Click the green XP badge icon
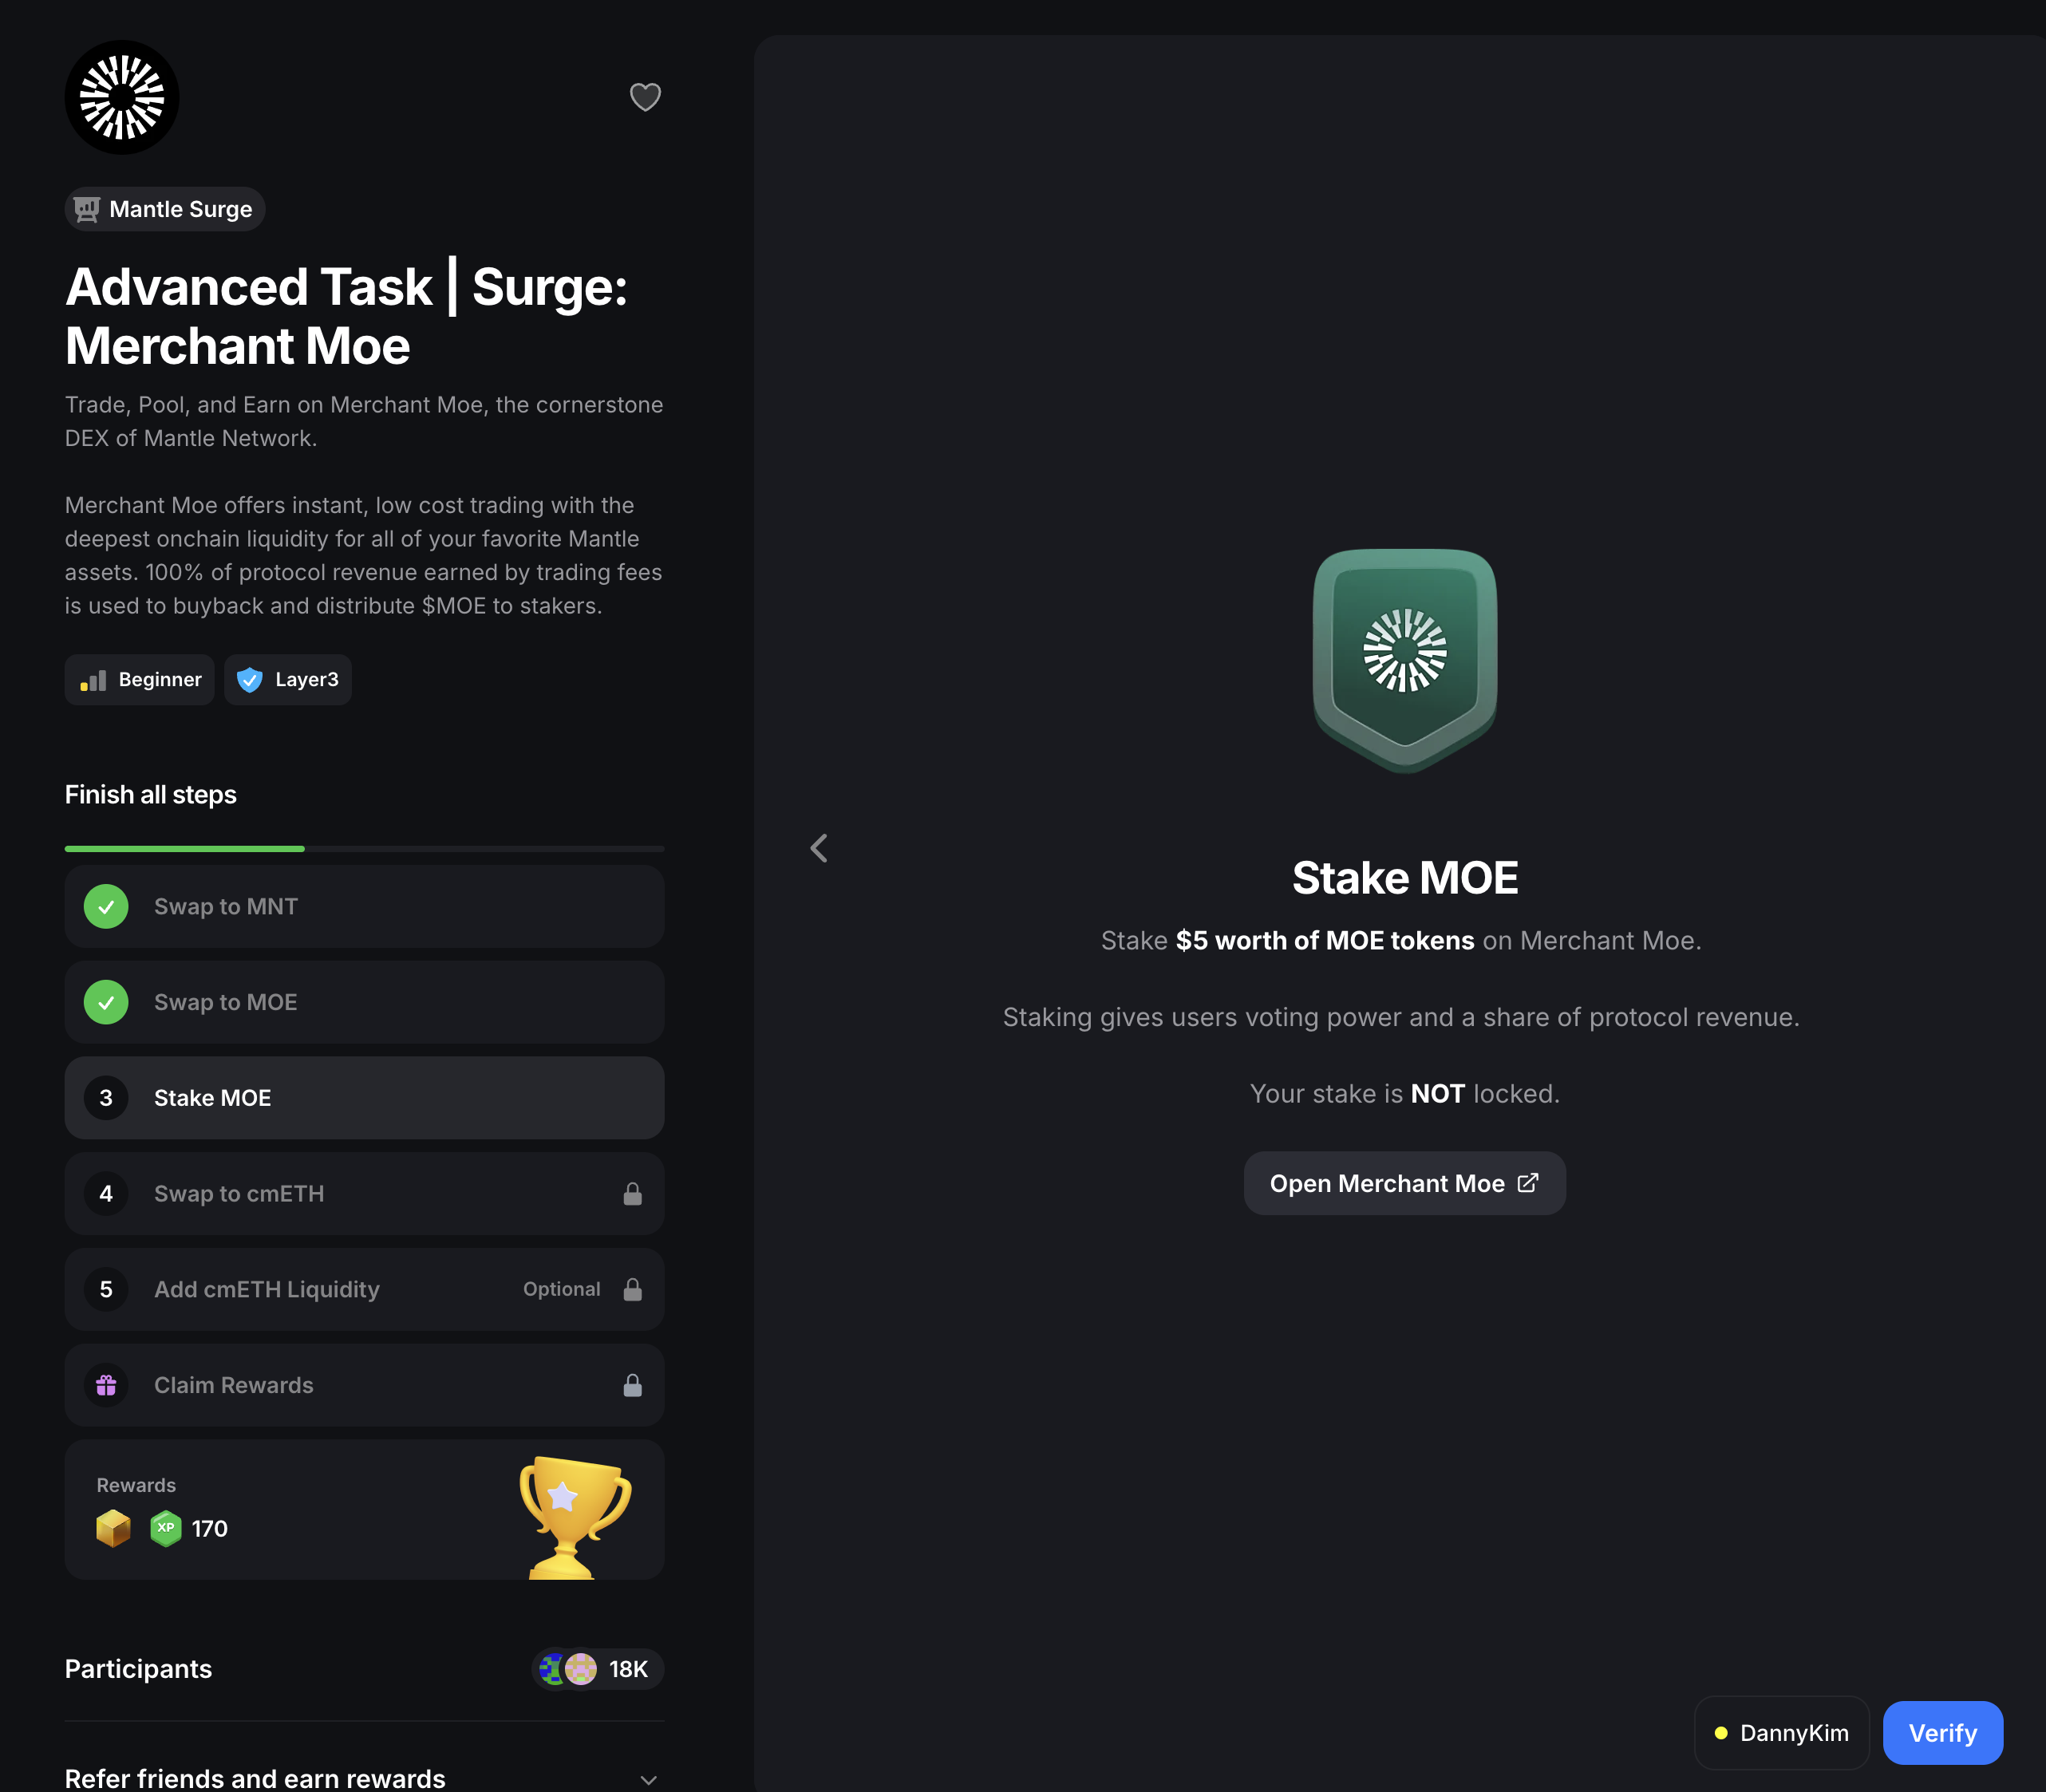This screenshot has width=2046, height=1792. 166,1528
